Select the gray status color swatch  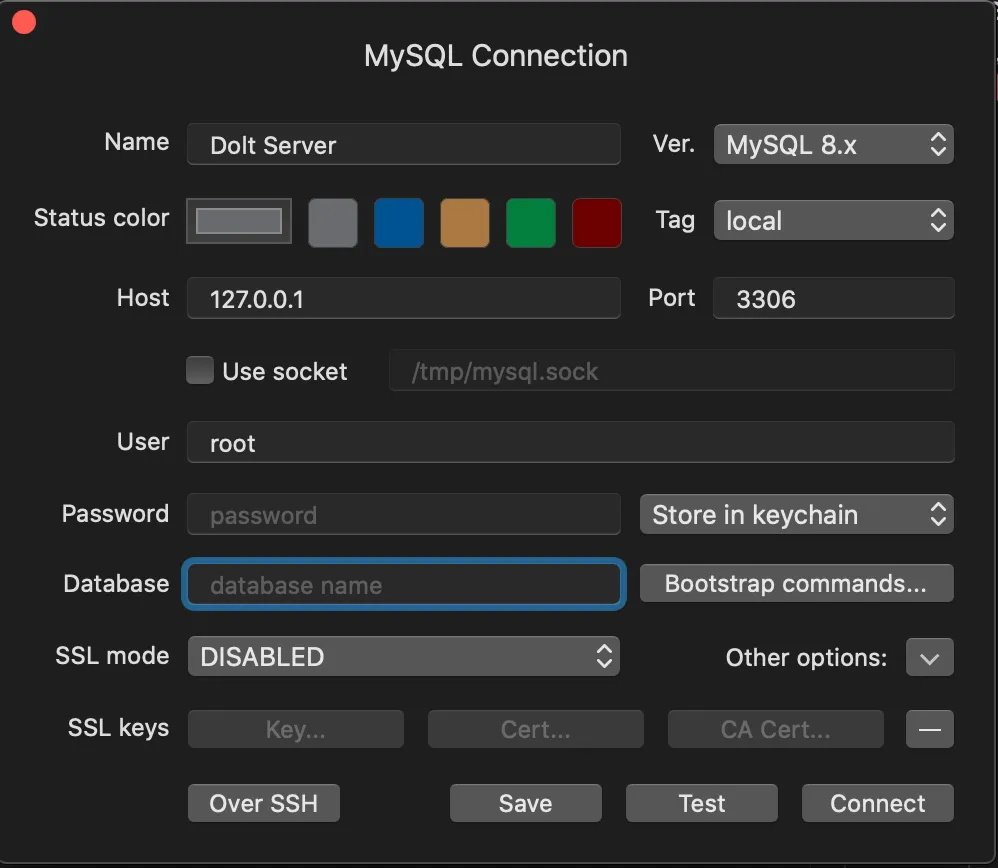333,222
